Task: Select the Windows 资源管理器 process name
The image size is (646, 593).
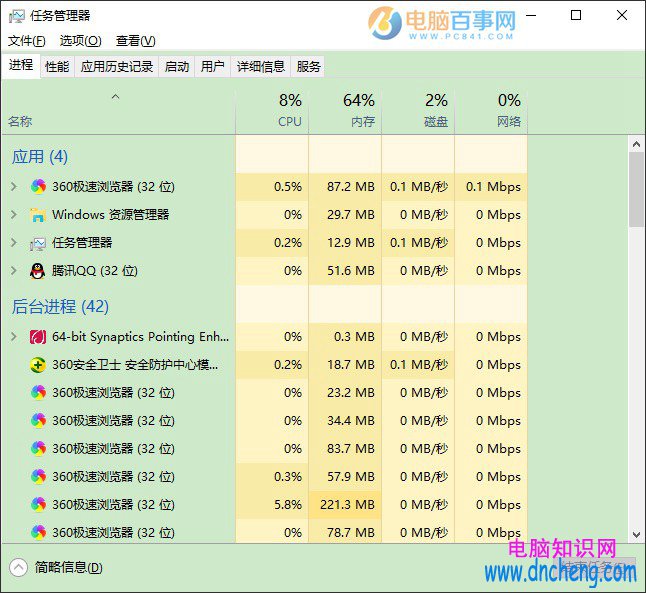Action: (x=110, y=215)
